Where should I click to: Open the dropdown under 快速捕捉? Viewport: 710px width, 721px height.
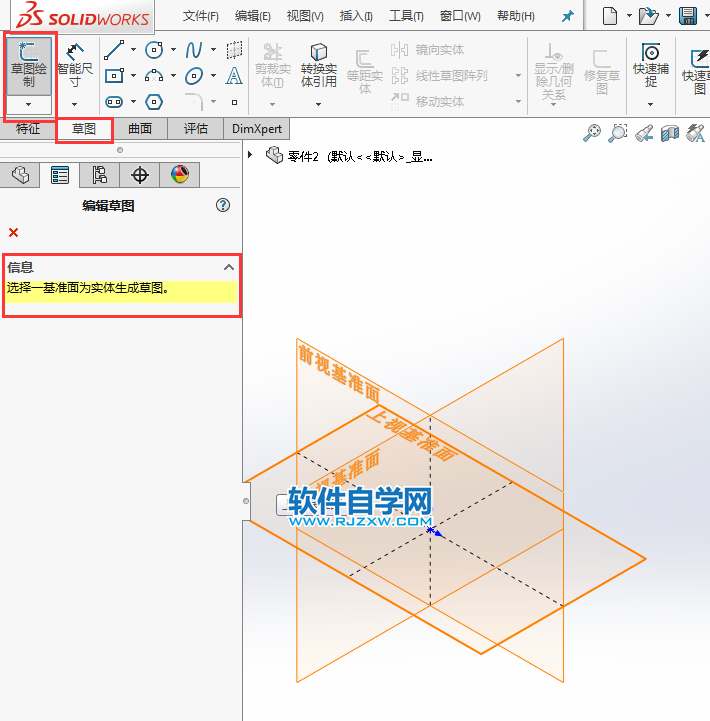tap(651, 104)
